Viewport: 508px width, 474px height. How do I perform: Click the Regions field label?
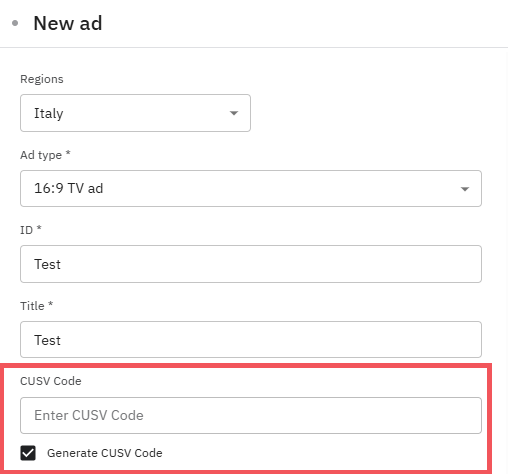(42, 79)
